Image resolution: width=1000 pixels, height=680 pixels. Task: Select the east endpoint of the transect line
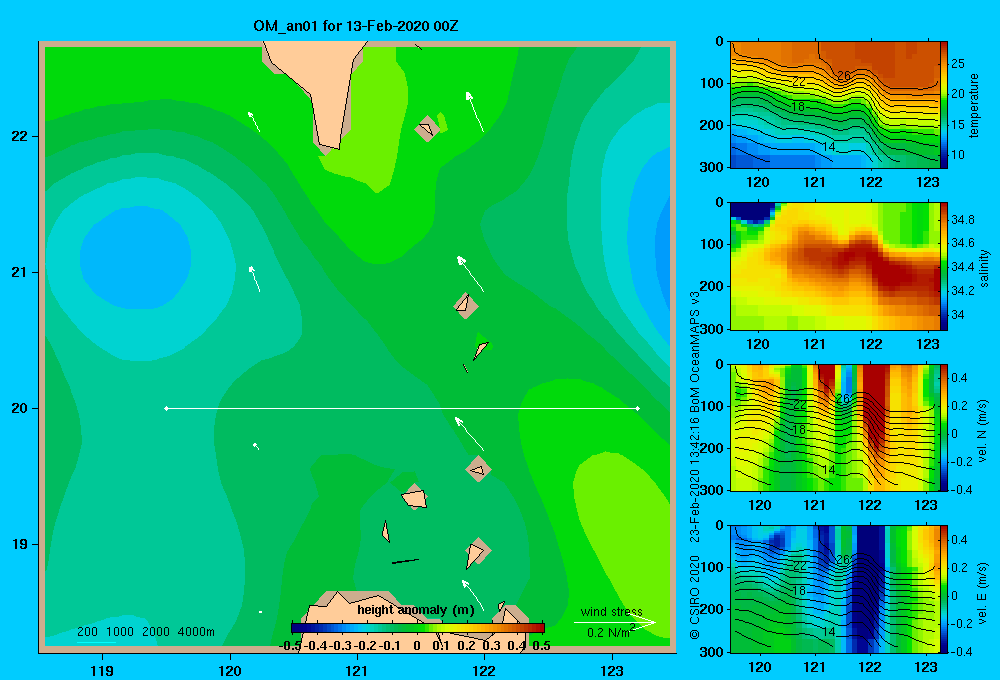click(x=638, y=408)
